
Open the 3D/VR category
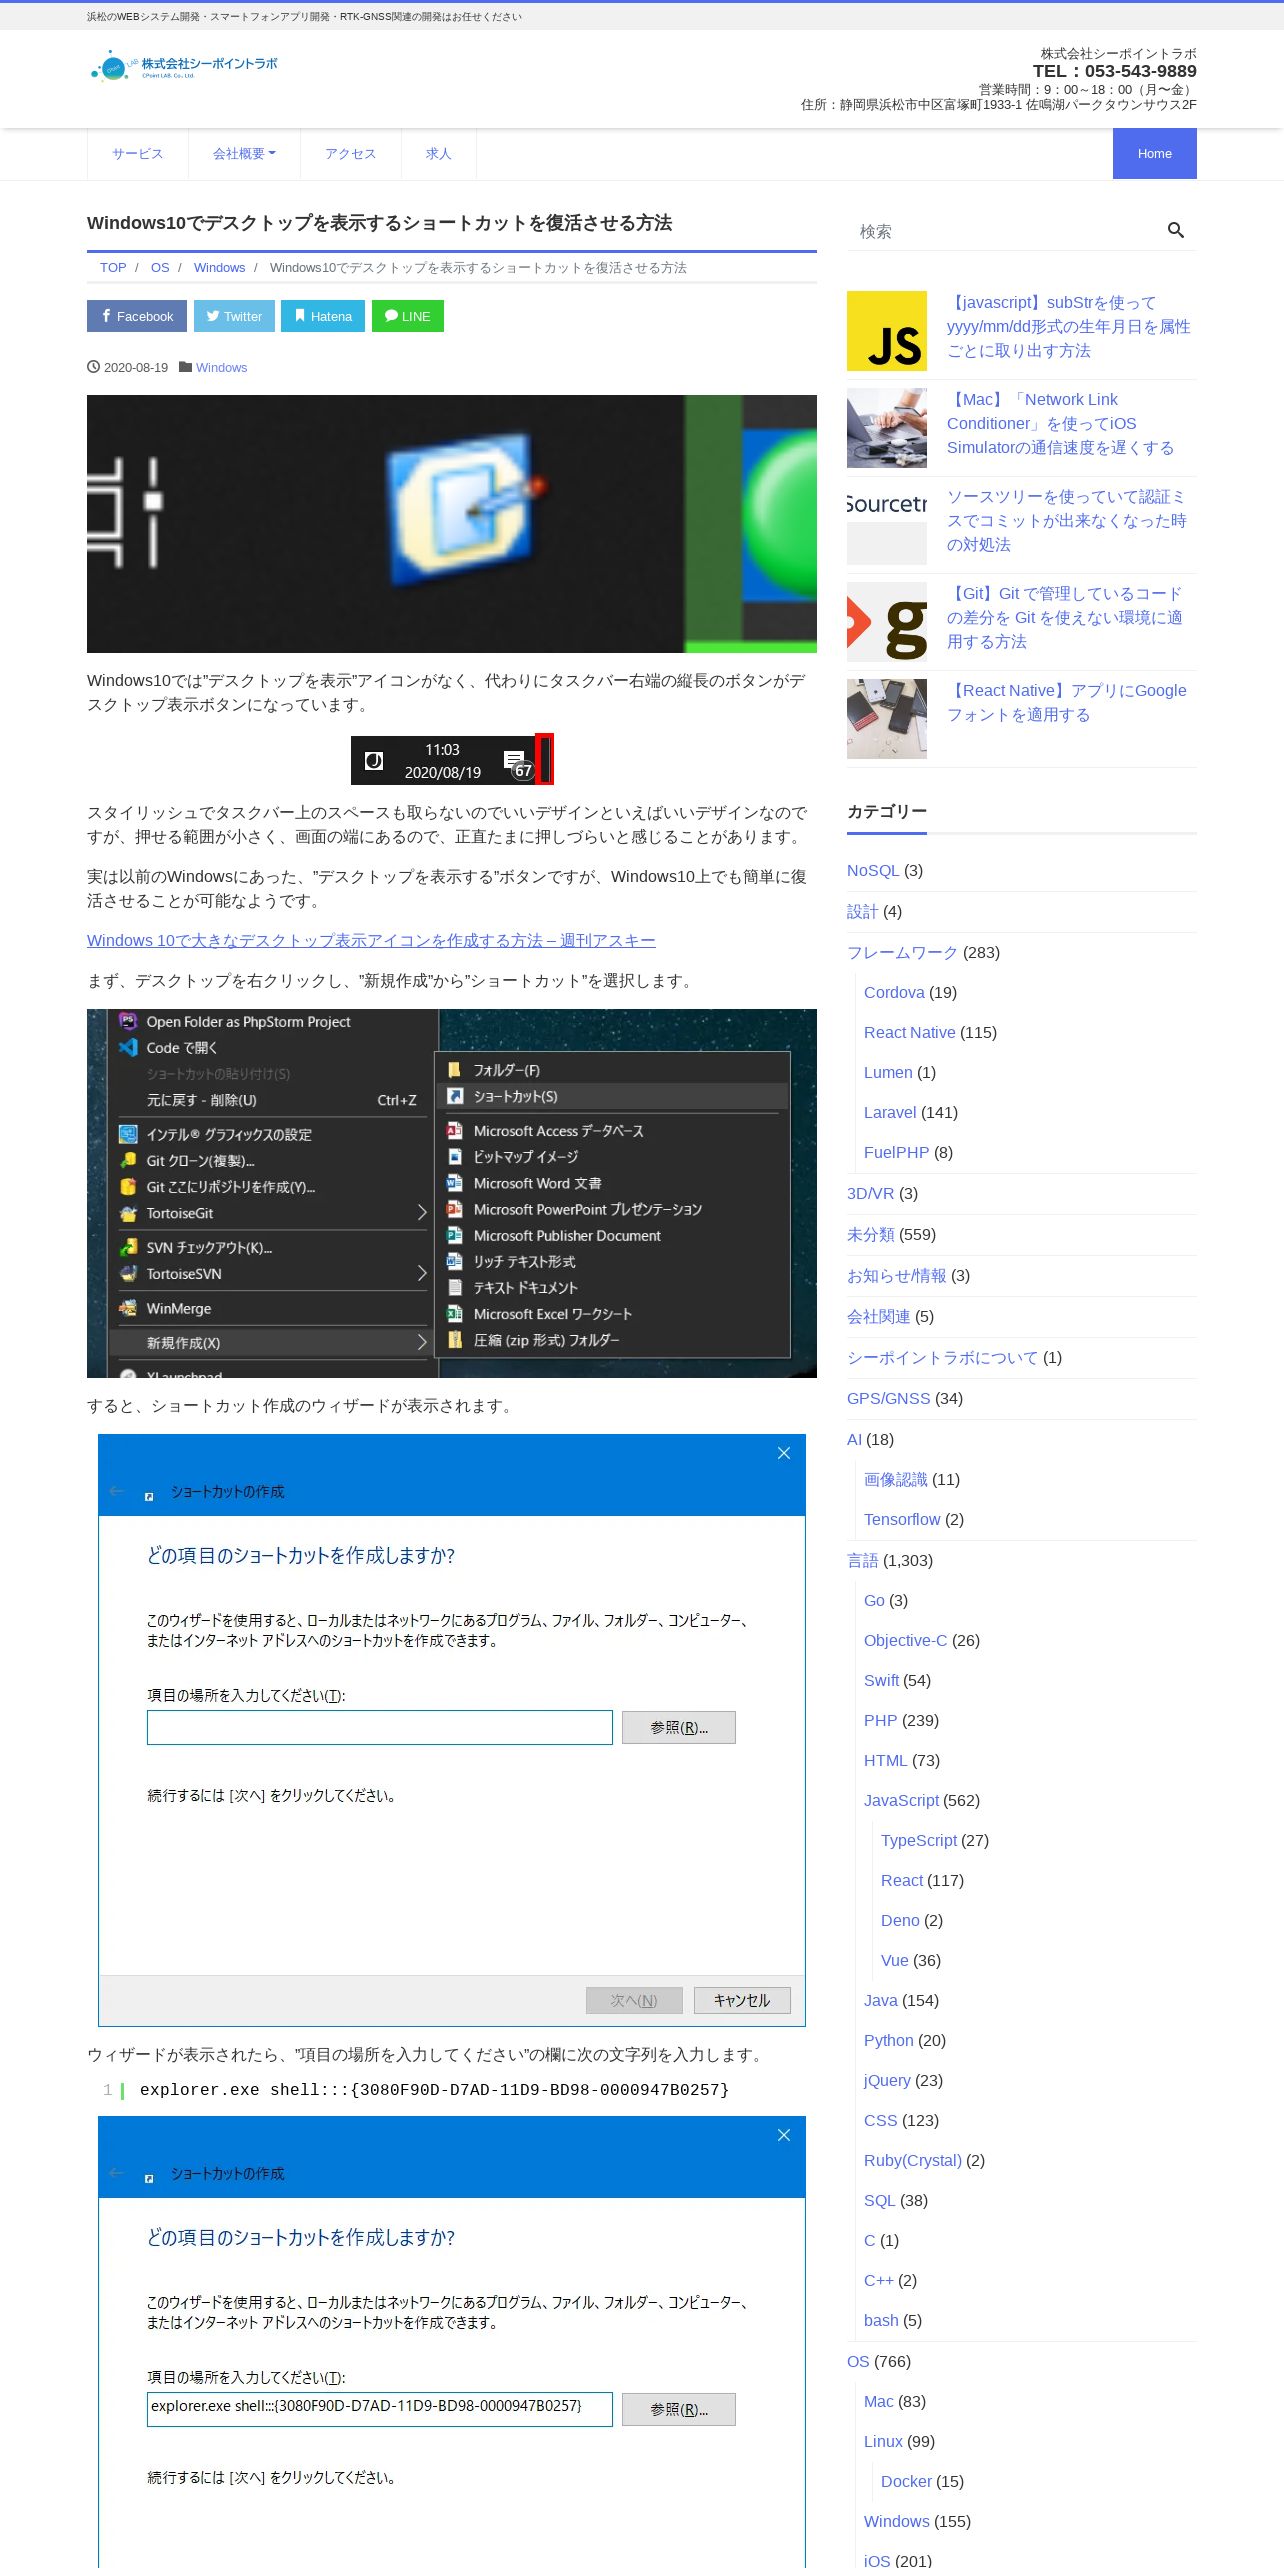point(871,1194)
